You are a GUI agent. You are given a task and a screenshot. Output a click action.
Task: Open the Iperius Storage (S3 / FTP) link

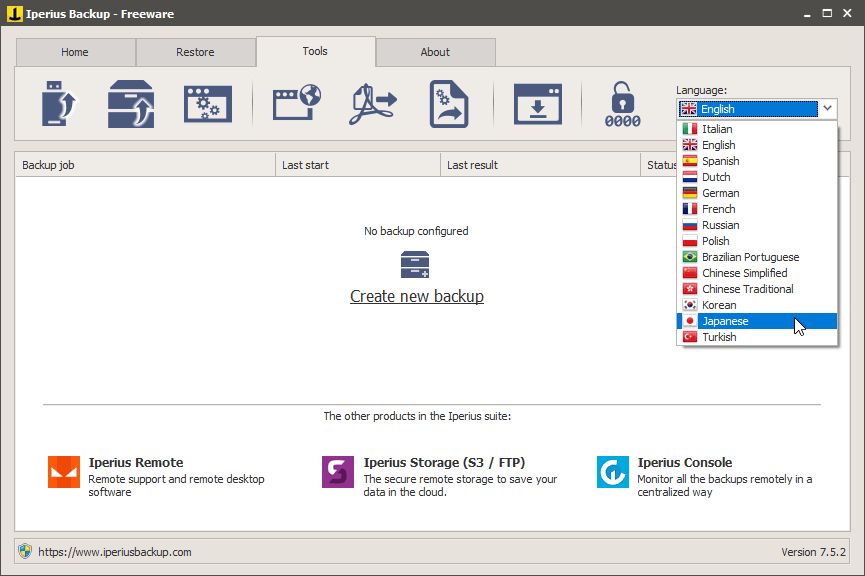pos(444,462)
